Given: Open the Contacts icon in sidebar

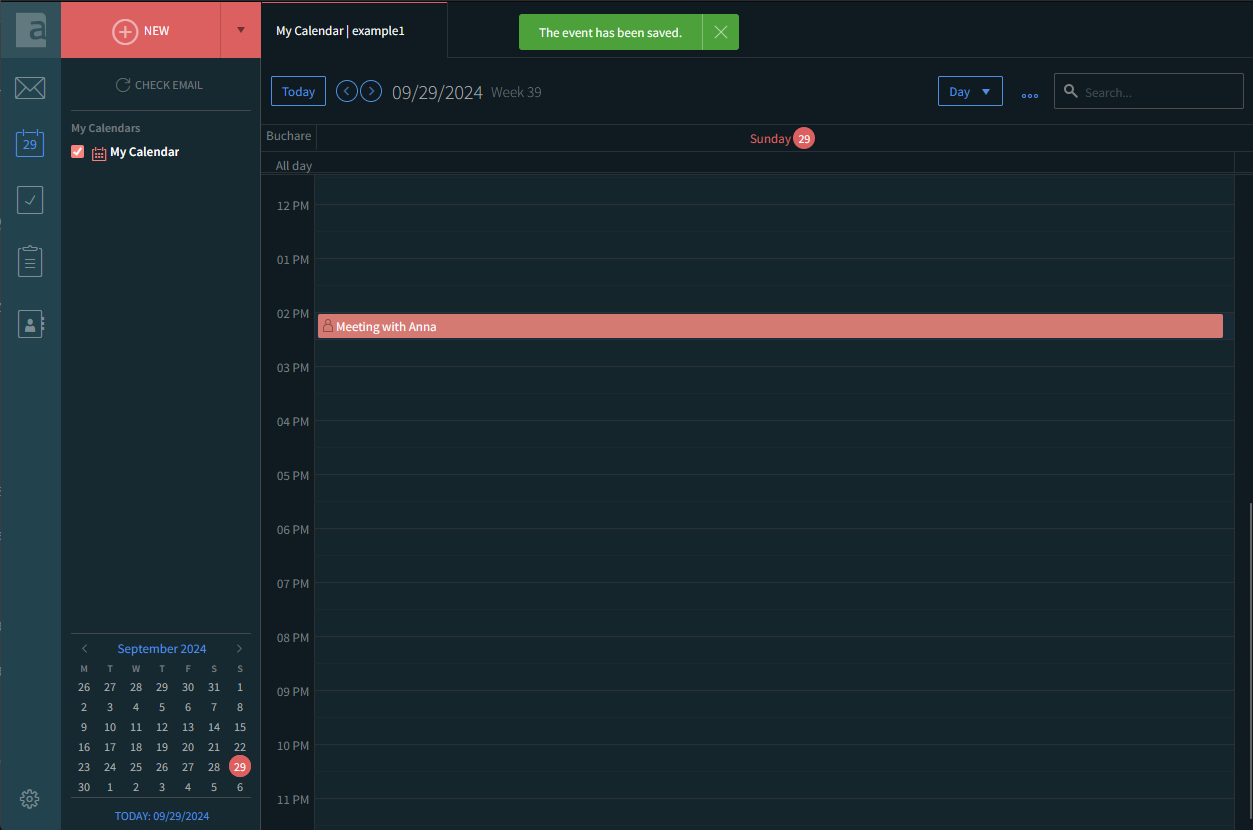Looking at the screenshot, I should [30, 324].
